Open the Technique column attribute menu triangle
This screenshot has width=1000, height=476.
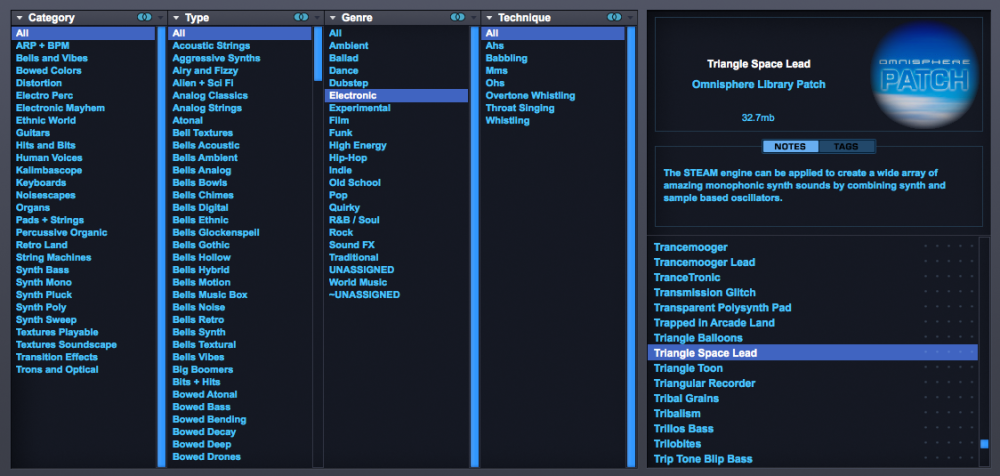(490, 18)
